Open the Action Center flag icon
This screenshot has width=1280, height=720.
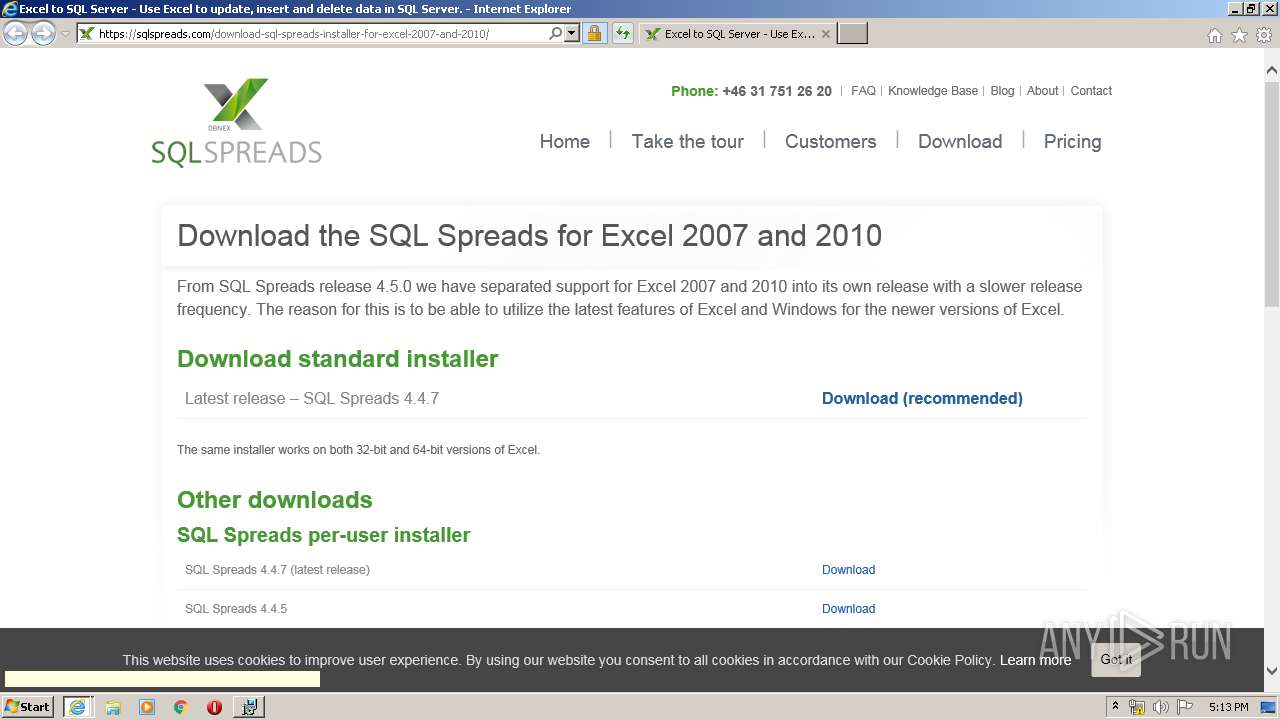(x=1185, y=707)
